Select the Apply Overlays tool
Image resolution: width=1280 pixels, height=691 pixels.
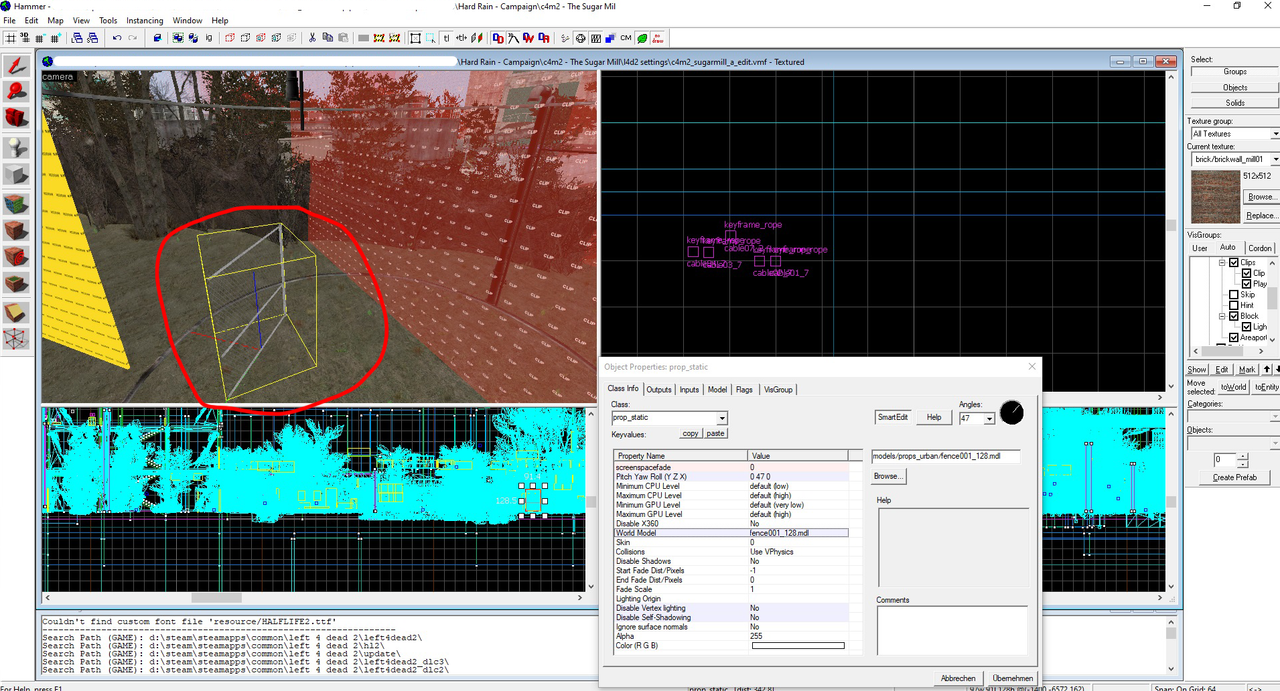[16, 283]
